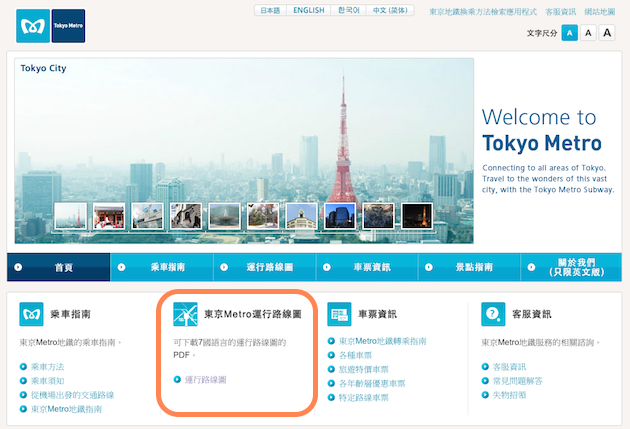Switch language to 日本語
Screen dimensions: 630x429
270,10
